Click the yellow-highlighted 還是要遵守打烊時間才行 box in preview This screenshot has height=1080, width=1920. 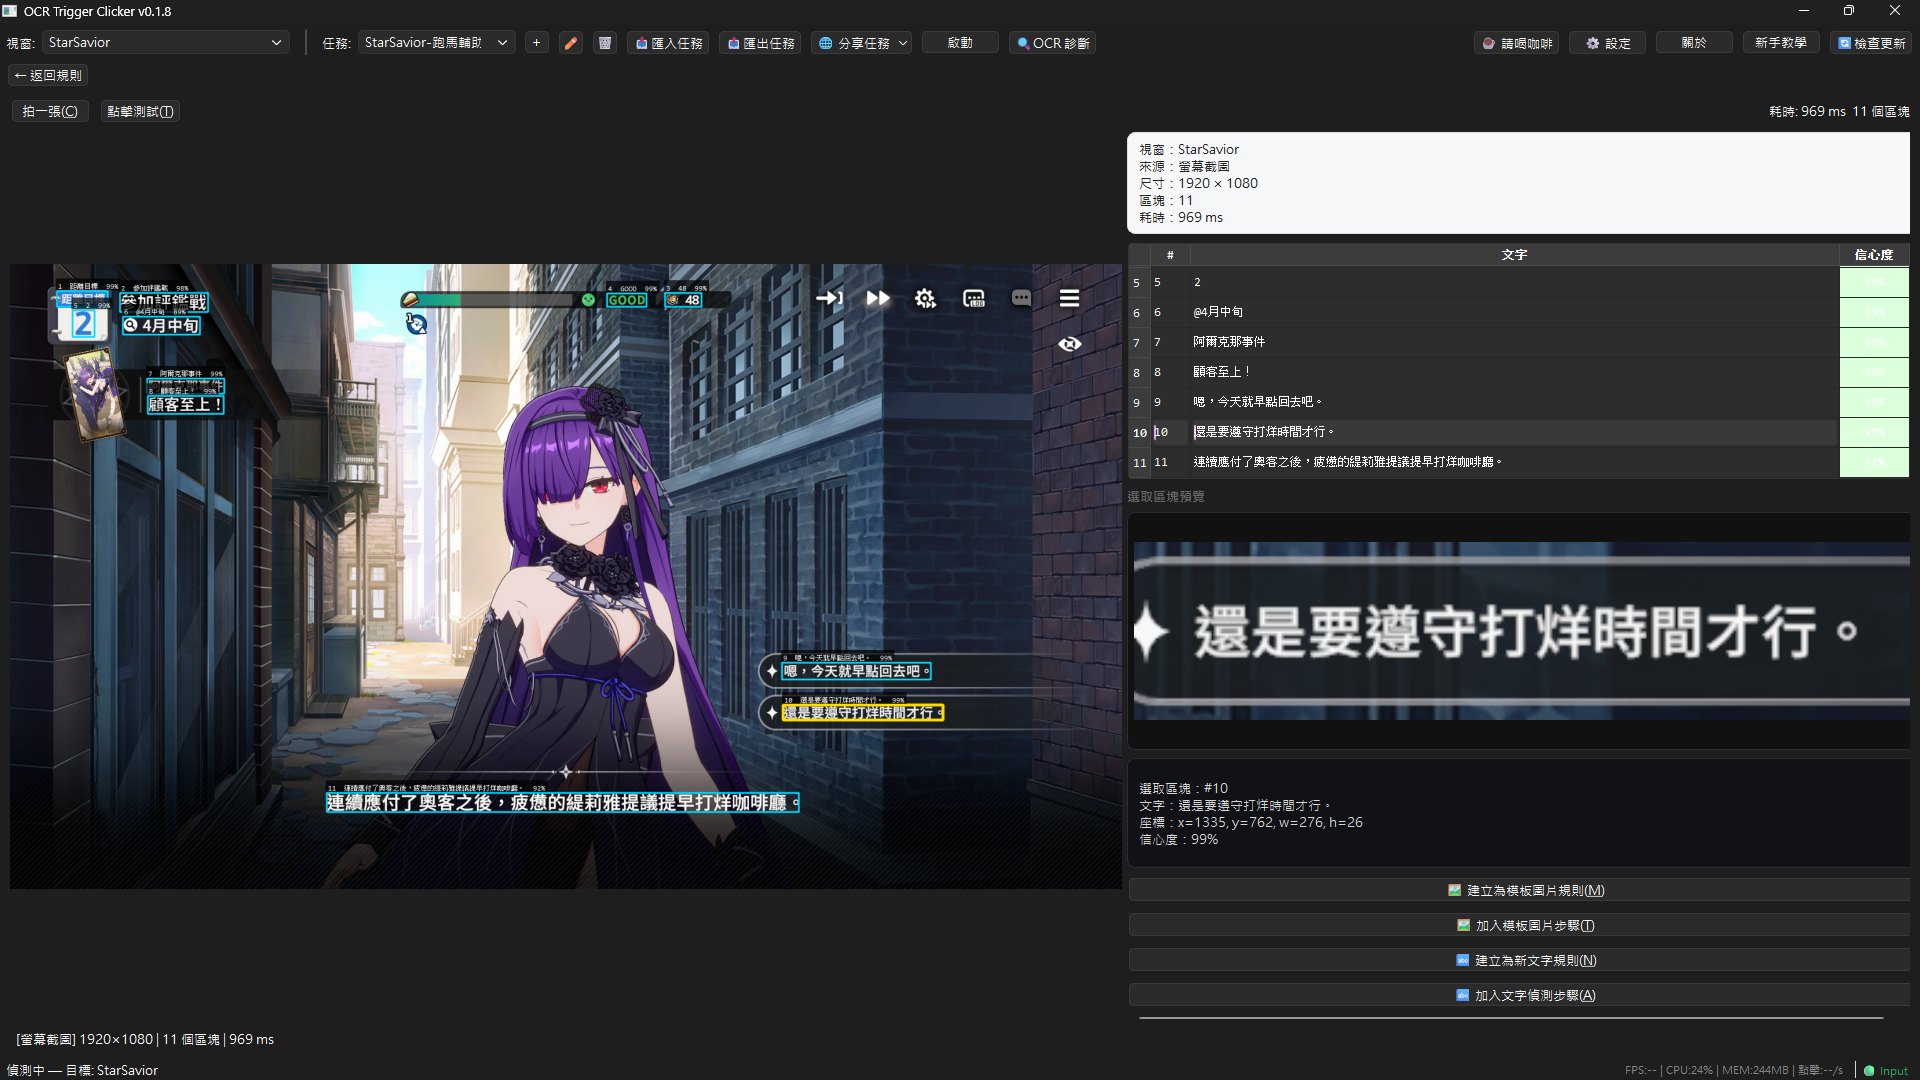[x=863, y=712]
